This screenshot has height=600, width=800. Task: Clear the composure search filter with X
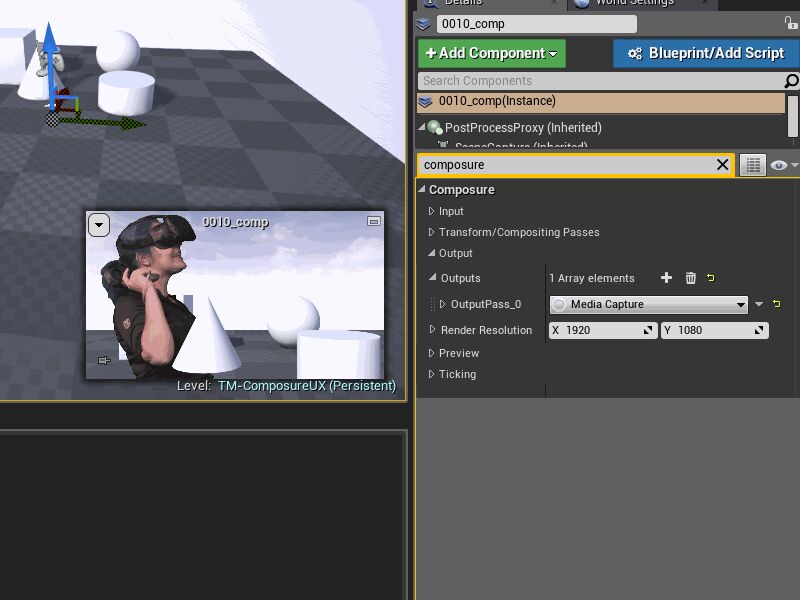[723, 165]
